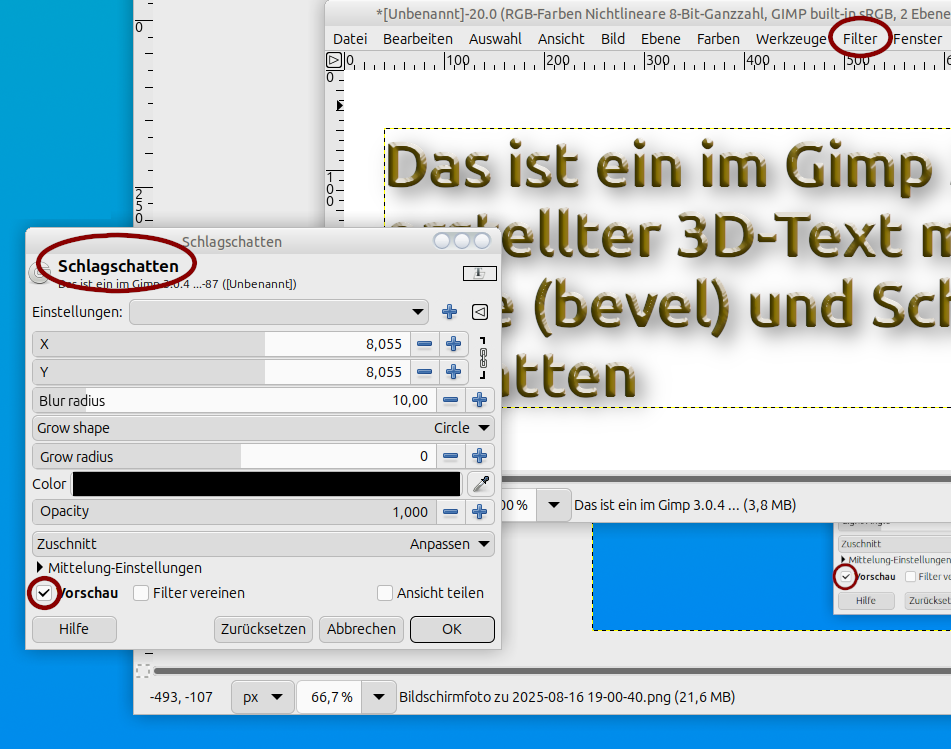Decrease the Grow radius value
Viewport: 951px width, 749px height.
(451, 455)
